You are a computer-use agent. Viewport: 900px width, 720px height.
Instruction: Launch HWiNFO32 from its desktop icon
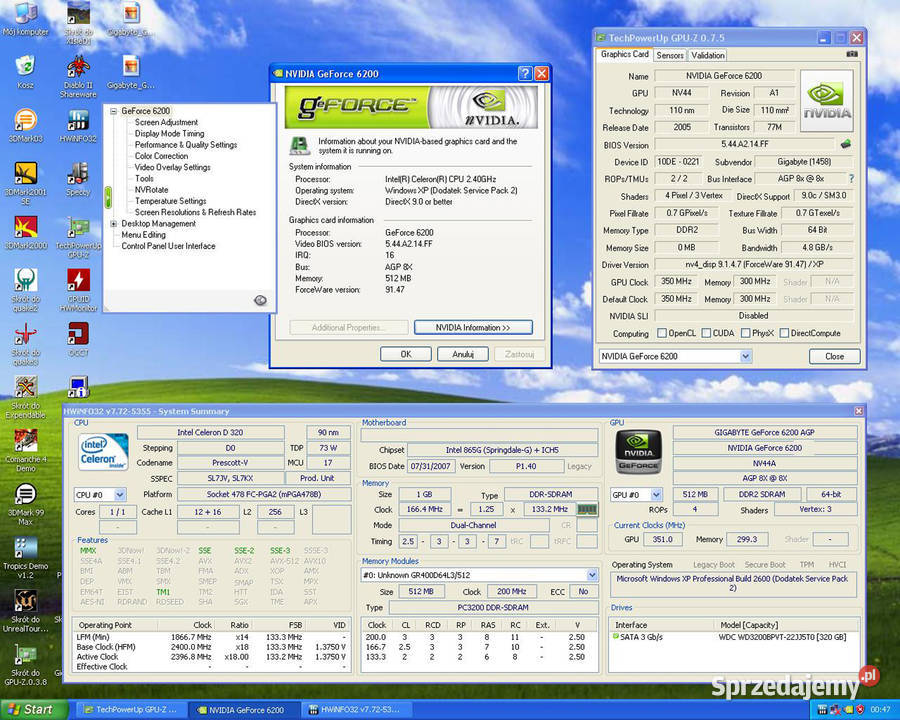click(77, 120)
